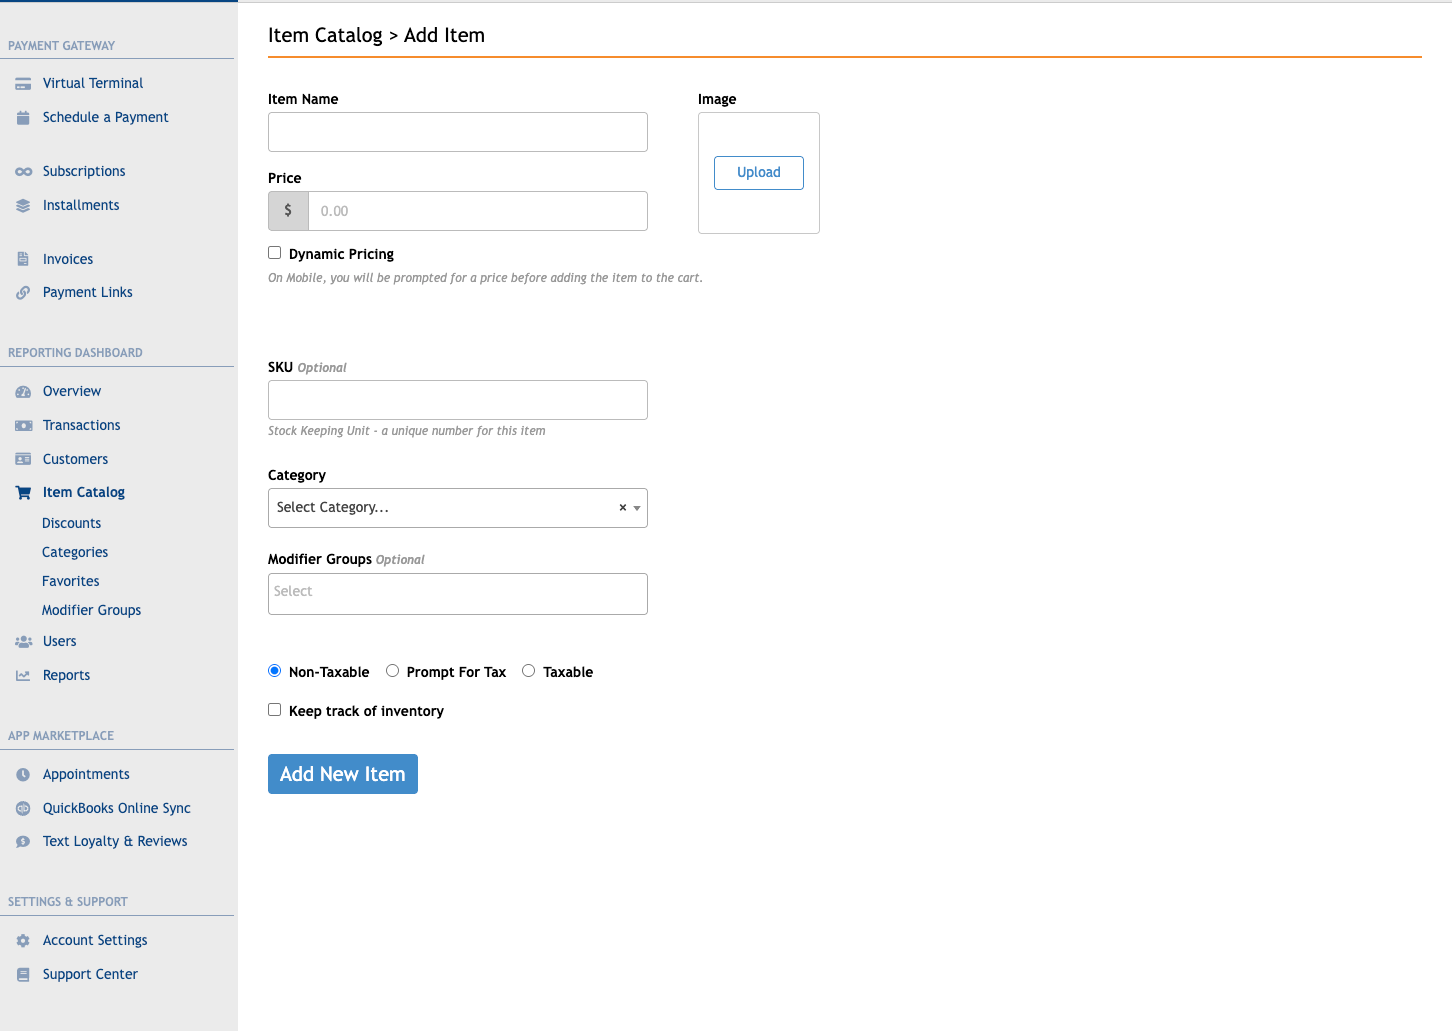Go to the Users page
This screenshot has width=1452, height=1031.
coord(60,642)
